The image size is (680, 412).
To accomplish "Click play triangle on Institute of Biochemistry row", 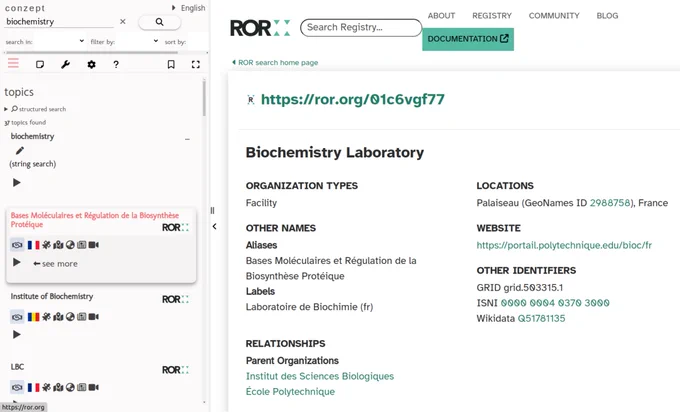I will [x=16, y=334].
